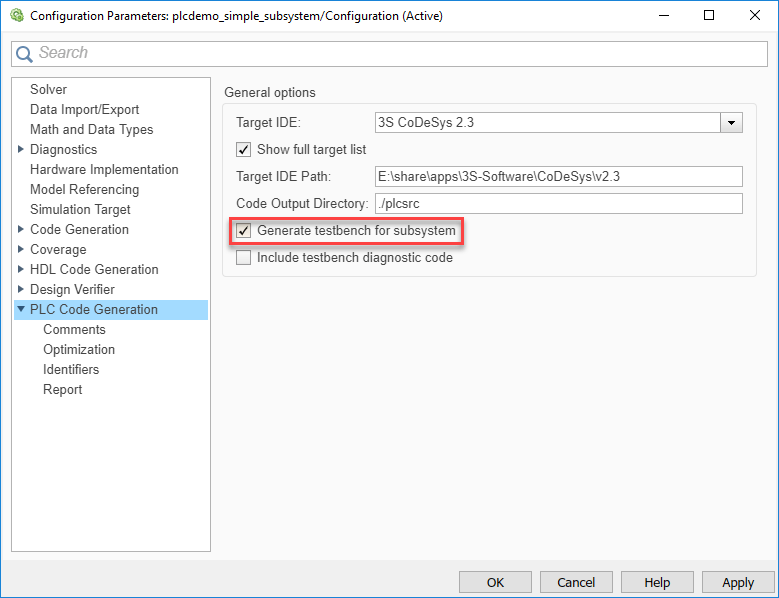Maximize the Configuration Parameters window
This screenshot has height=598, width=779.
(709, 15)
